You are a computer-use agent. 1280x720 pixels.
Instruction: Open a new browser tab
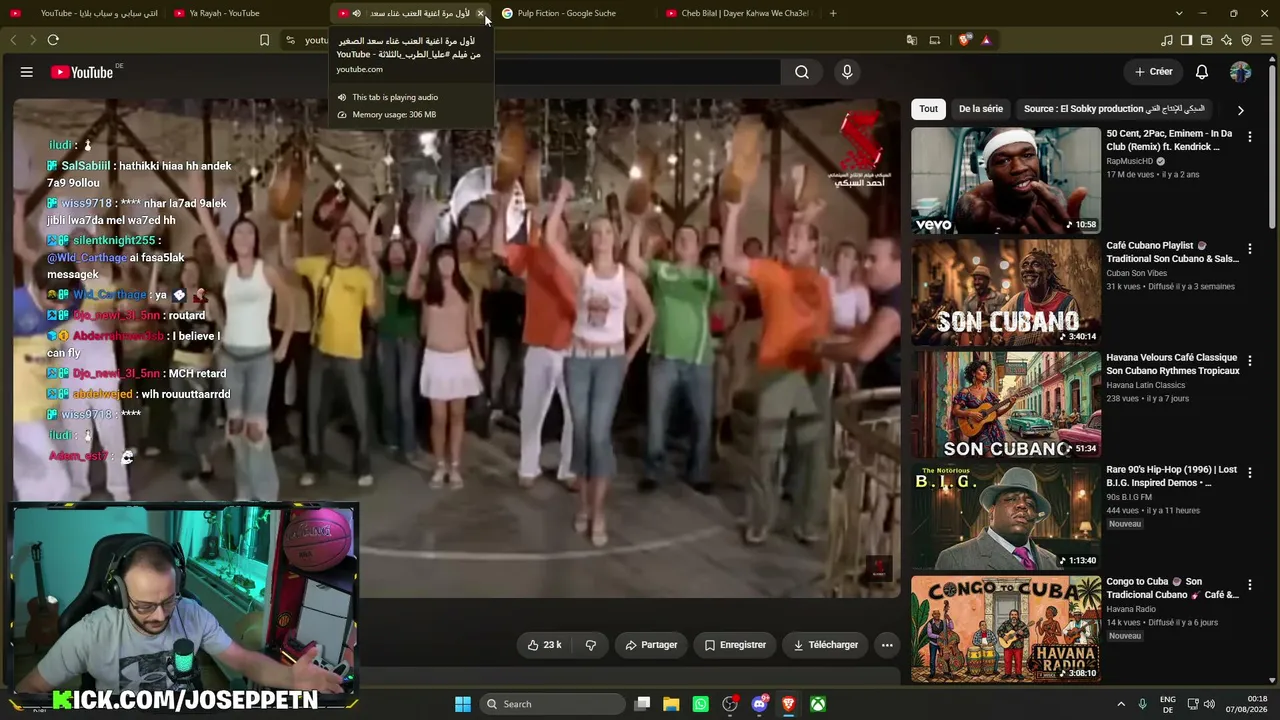833,13
